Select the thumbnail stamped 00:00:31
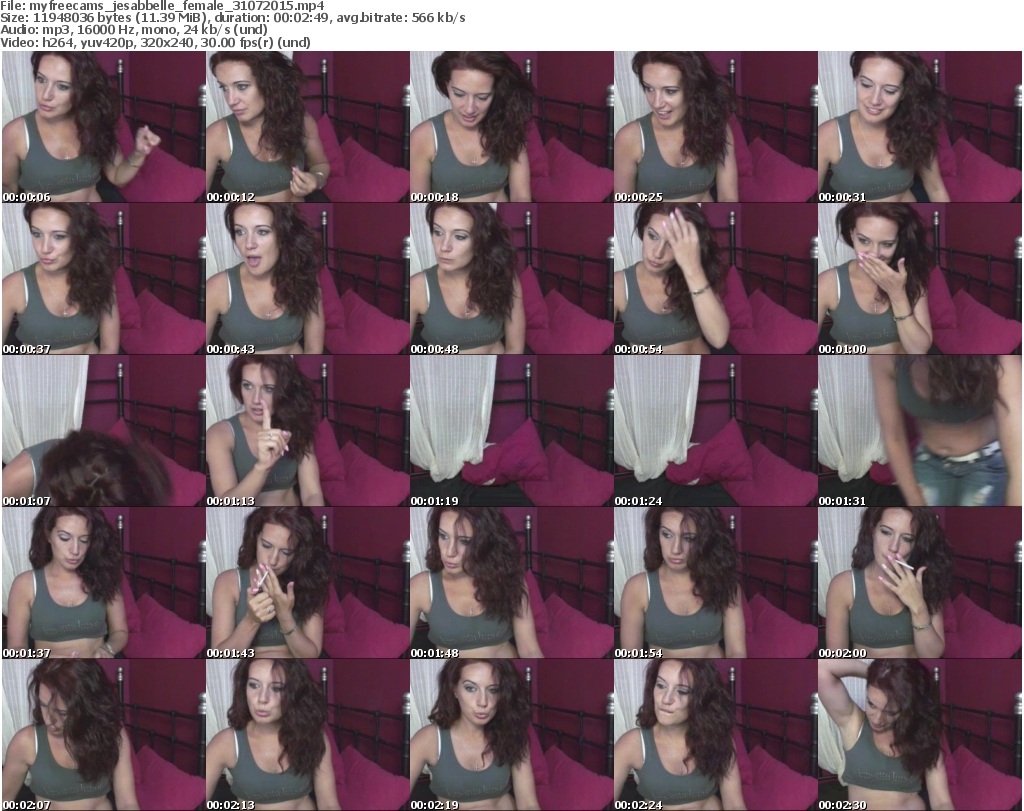The height and width of the screenshot is (811, 1024). [x=920, y=127]
